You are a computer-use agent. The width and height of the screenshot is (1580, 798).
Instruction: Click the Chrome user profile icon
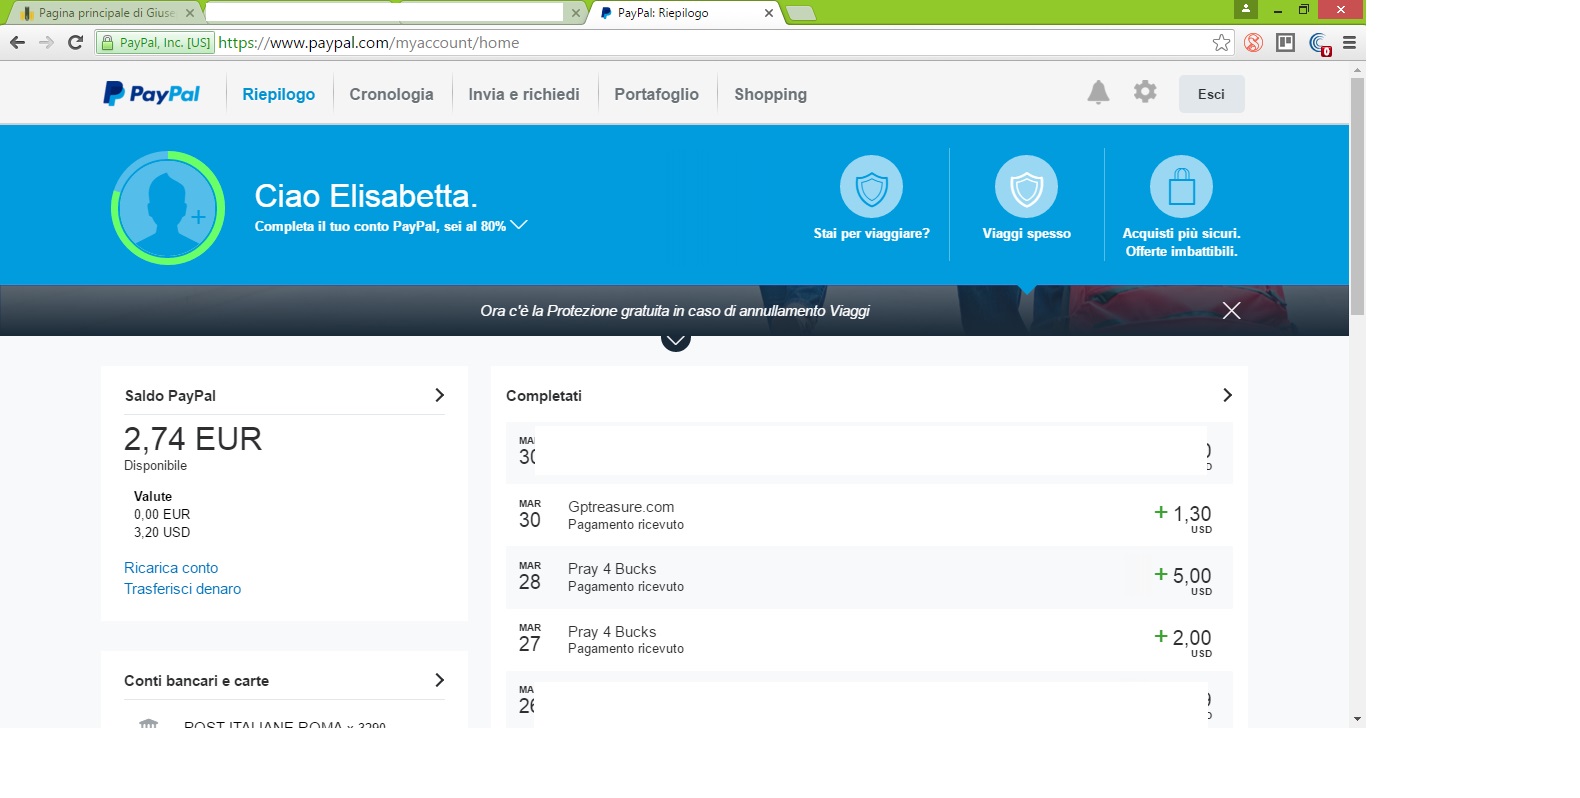point(1245,8)
